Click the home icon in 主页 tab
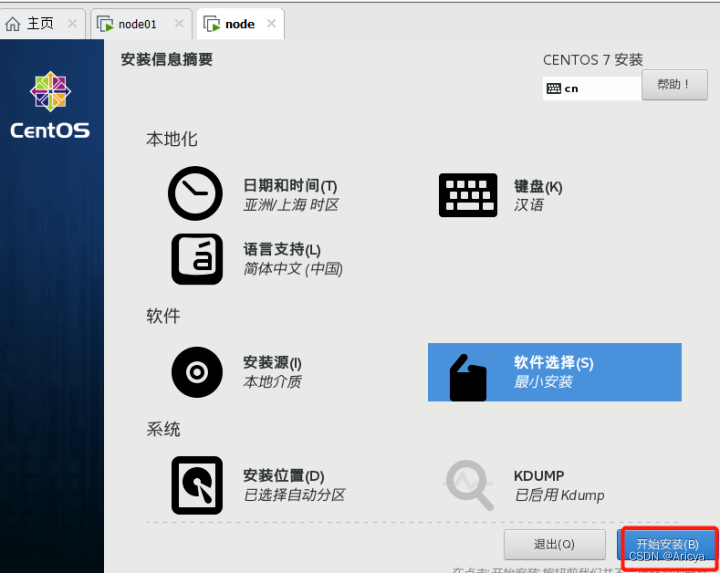The height and width of the screenshot is (573, 720). point(13,24)
